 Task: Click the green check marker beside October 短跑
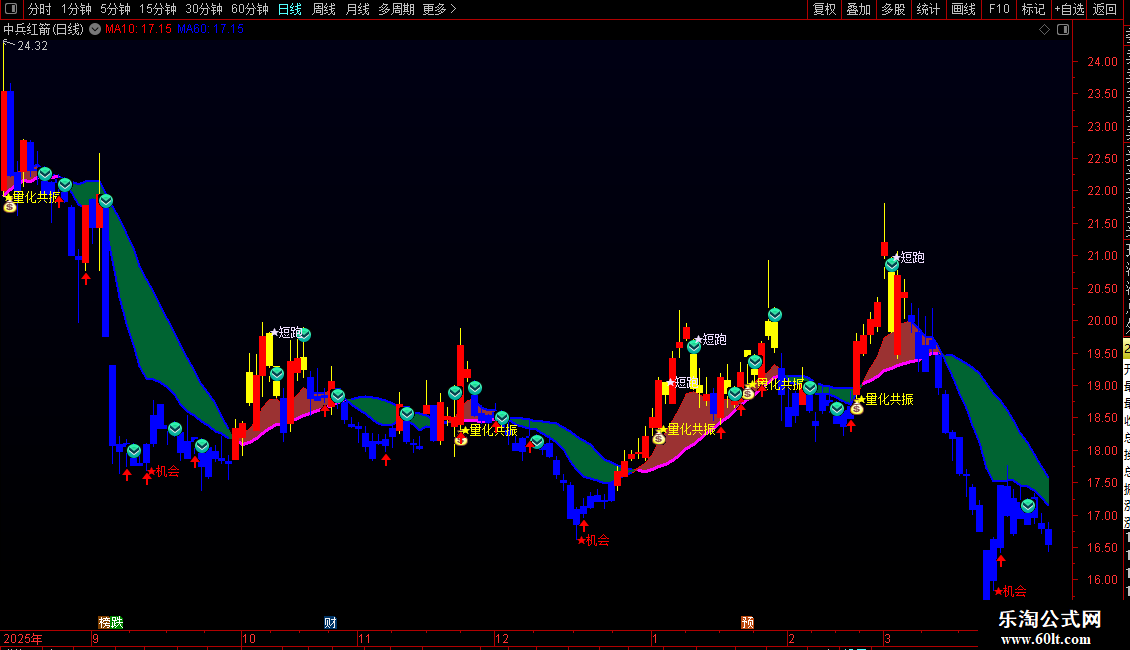click(x=304, y=335)
